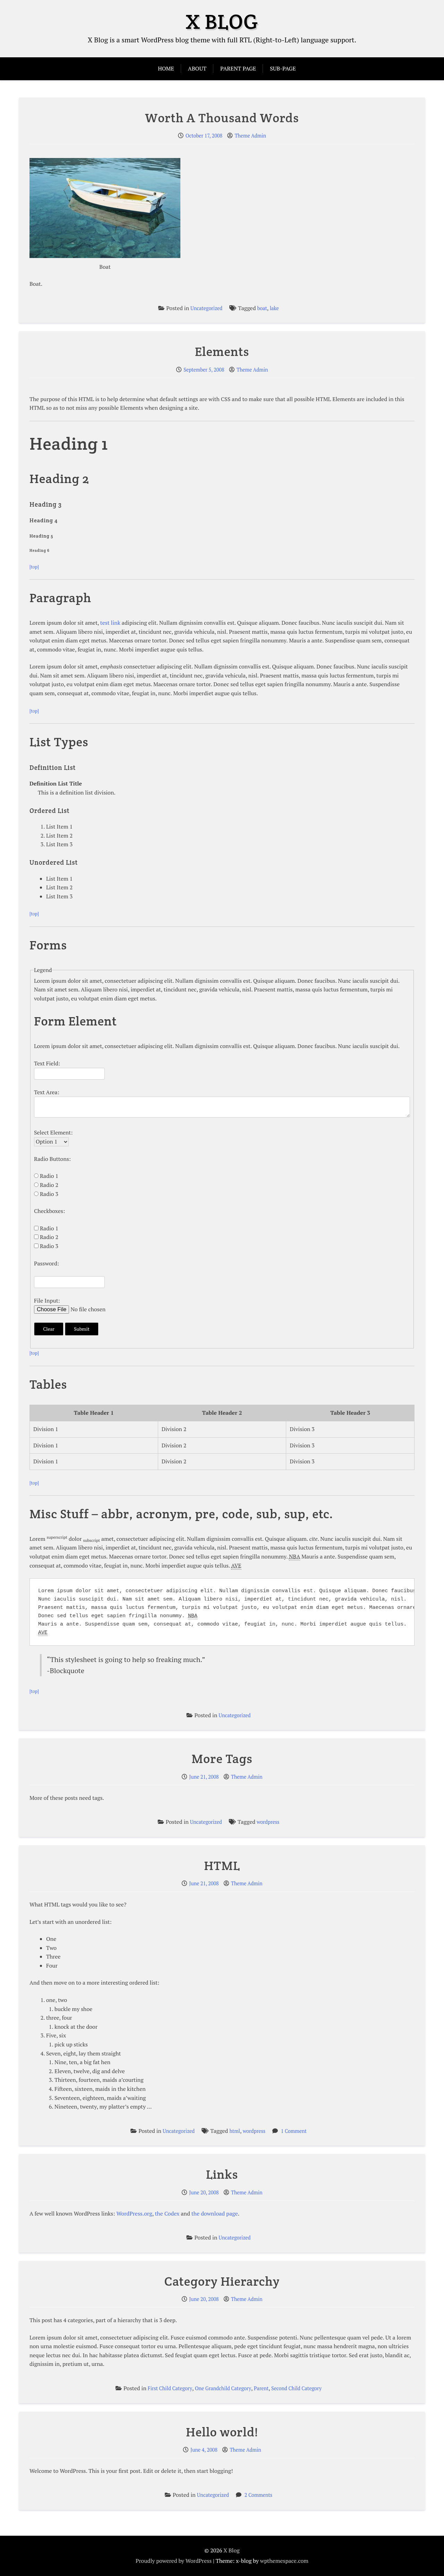Click the Submit button in the form

pyautogui.click(x=82, y=1329)
